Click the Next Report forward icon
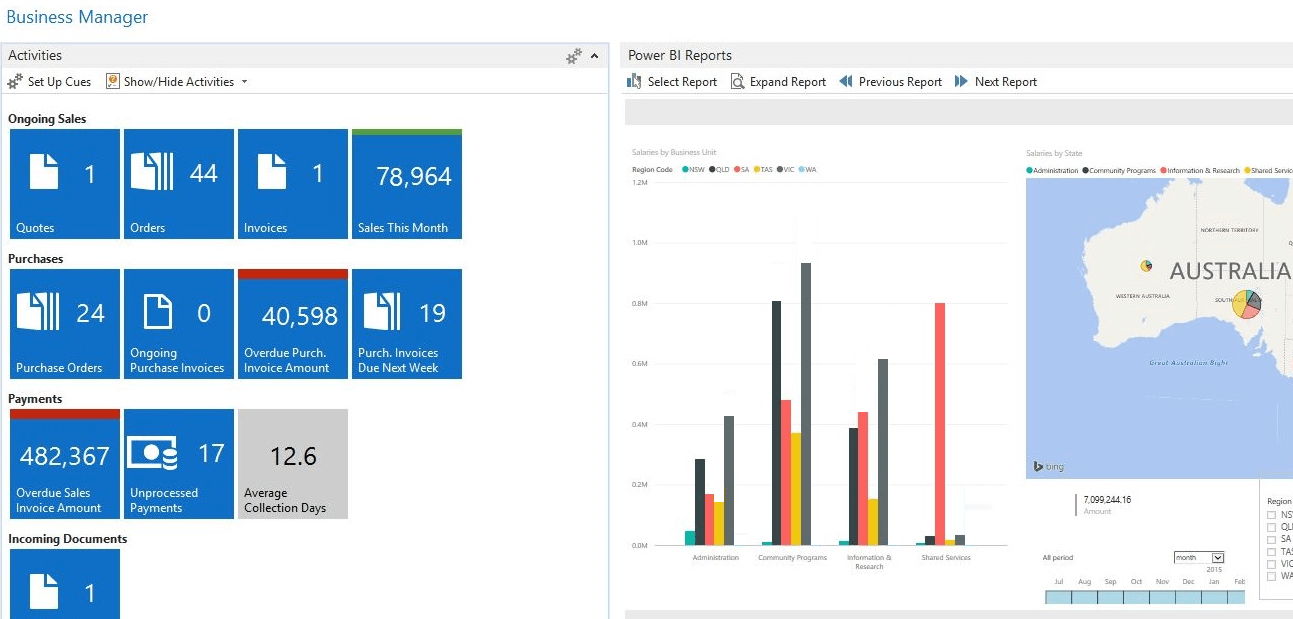This screenshot has height=619, width=1293. coord(962,82)
